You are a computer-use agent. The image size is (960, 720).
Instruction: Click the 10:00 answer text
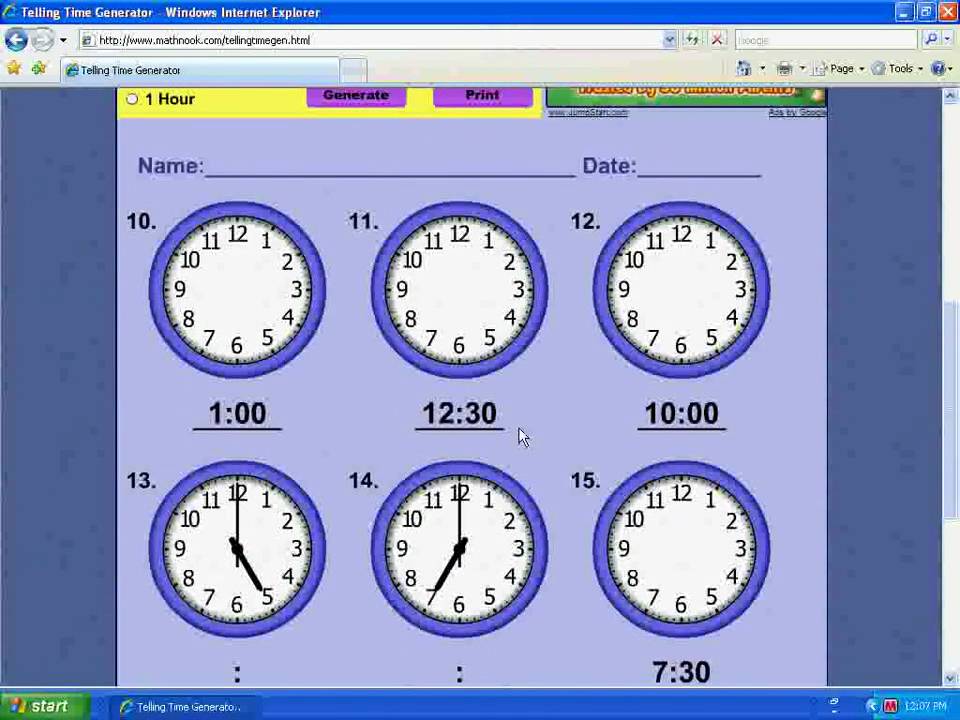[x=681, y=413]
